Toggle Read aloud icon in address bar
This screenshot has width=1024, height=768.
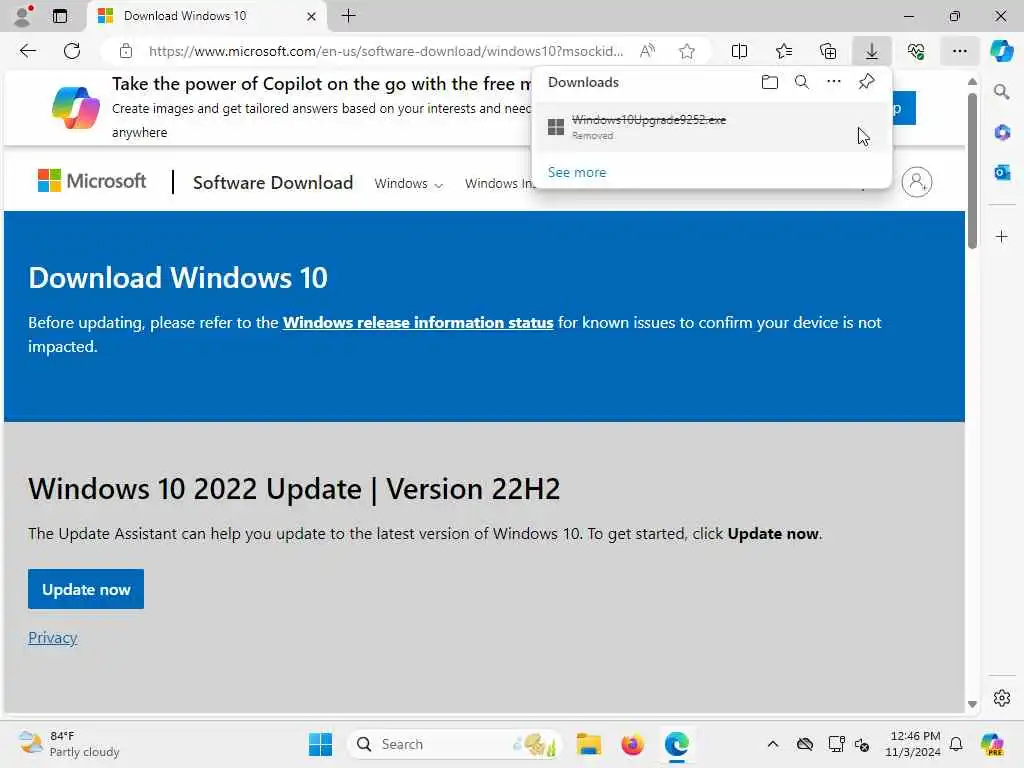[647, 51]
